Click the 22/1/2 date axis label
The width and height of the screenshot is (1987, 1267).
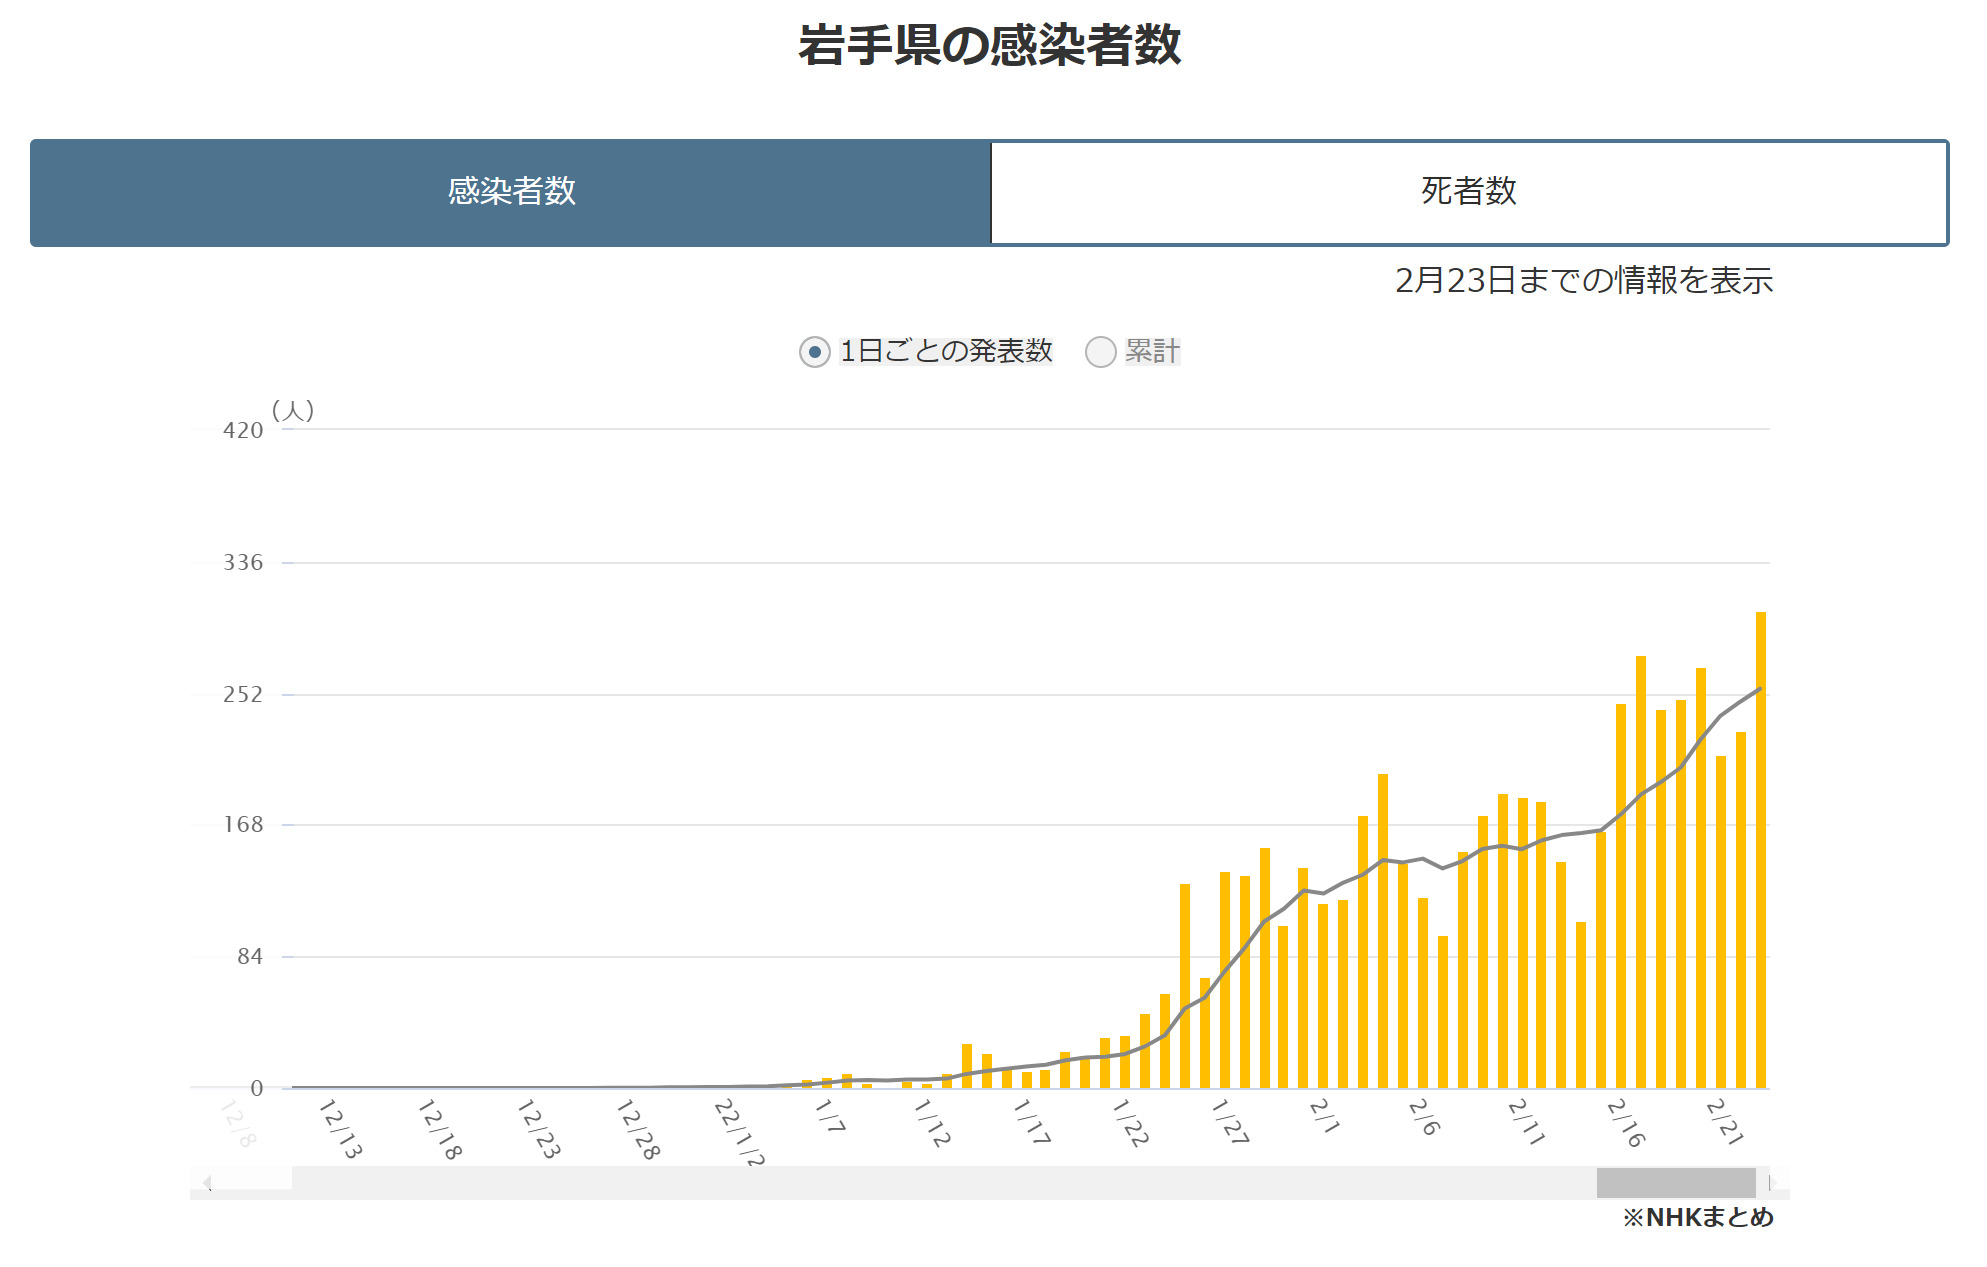tap(739, 1133)
